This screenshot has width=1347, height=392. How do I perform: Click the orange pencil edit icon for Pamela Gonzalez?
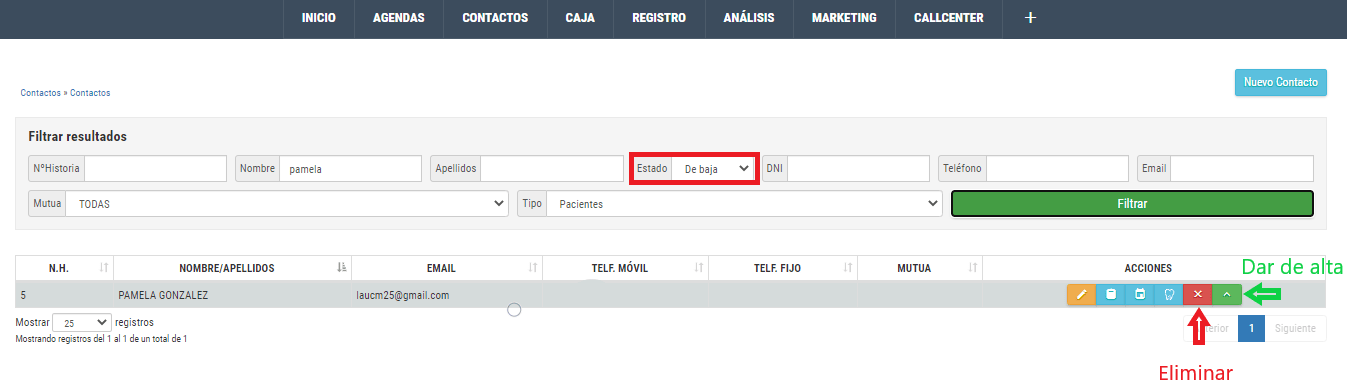pos(1081,294)
